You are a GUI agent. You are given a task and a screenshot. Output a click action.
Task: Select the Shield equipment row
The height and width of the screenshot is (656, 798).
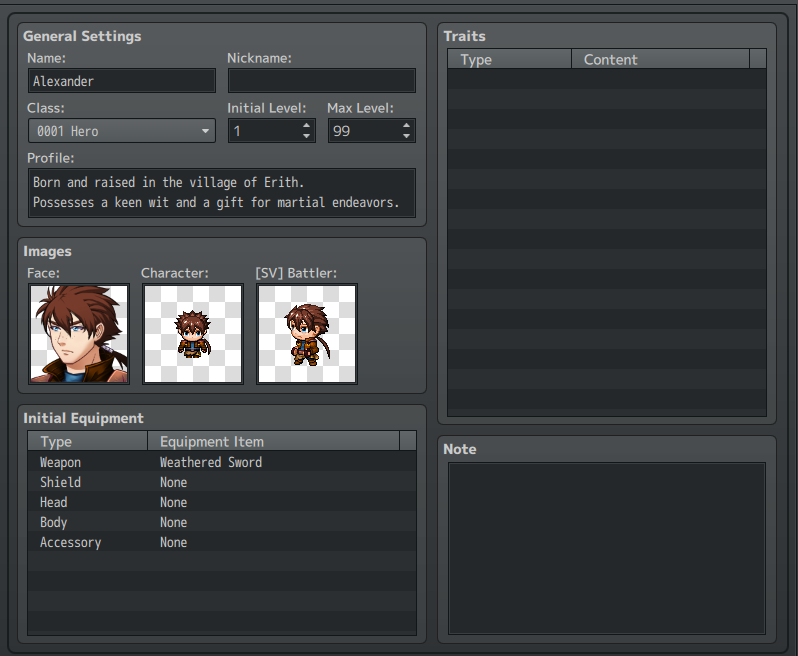222,482
